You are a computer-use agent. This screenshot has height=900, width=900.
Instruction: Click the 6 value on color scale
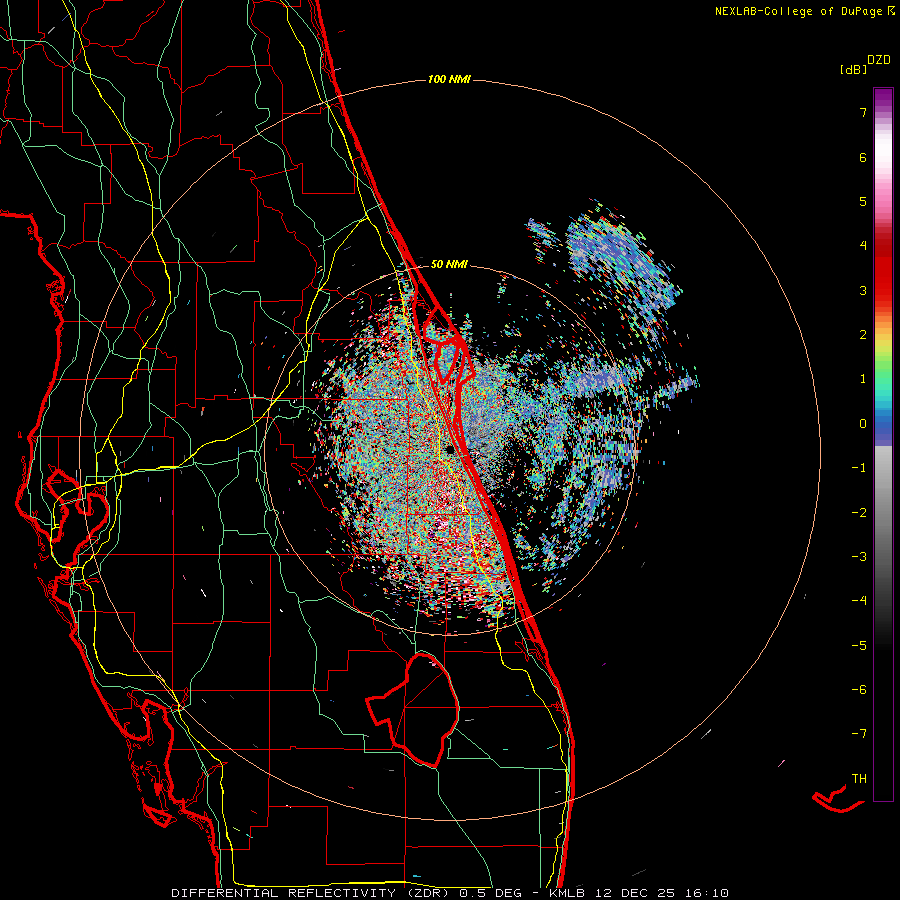863,157
